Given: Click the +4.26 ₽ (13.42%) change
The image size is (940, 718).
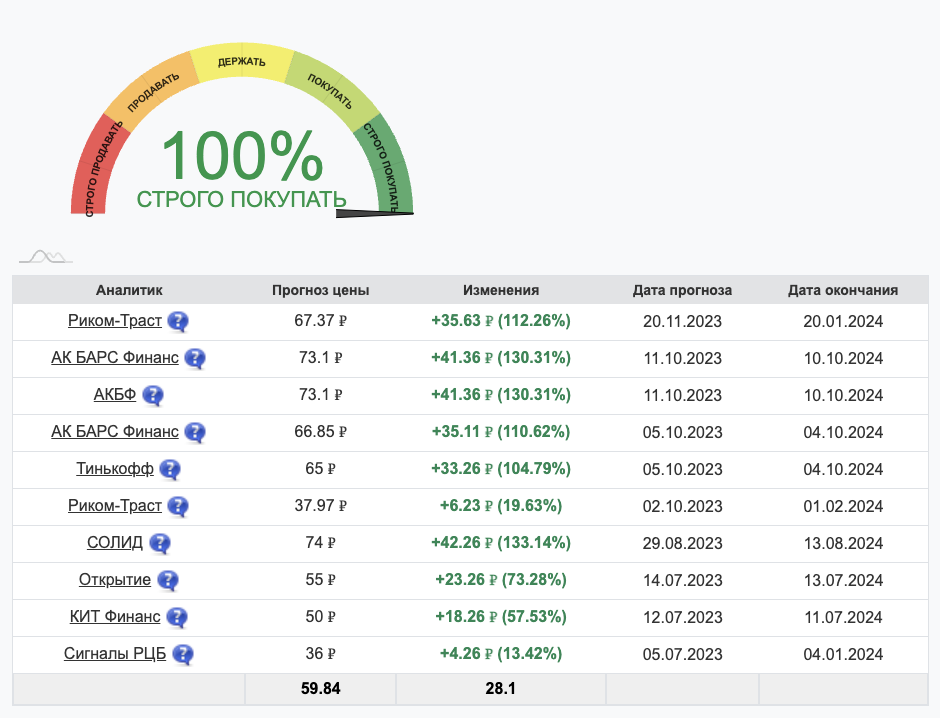Looking at the screenshot, I should pyautogui.click(x=501, y=653).
